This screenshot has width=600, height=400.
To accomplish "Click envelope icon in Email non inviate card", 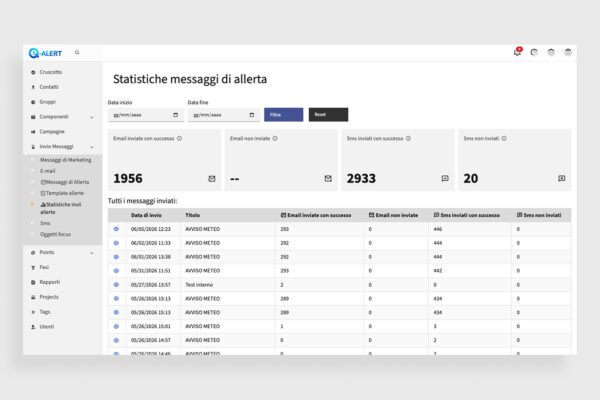I will (x=328, y=179).
